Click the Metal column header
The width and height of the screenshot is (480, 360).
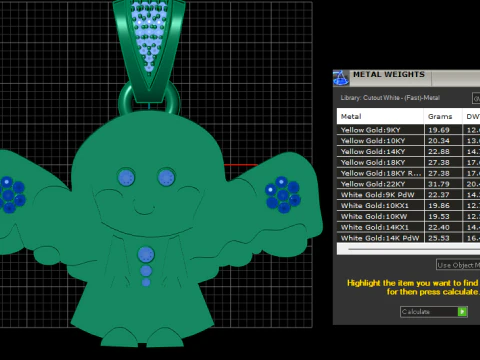380,116
